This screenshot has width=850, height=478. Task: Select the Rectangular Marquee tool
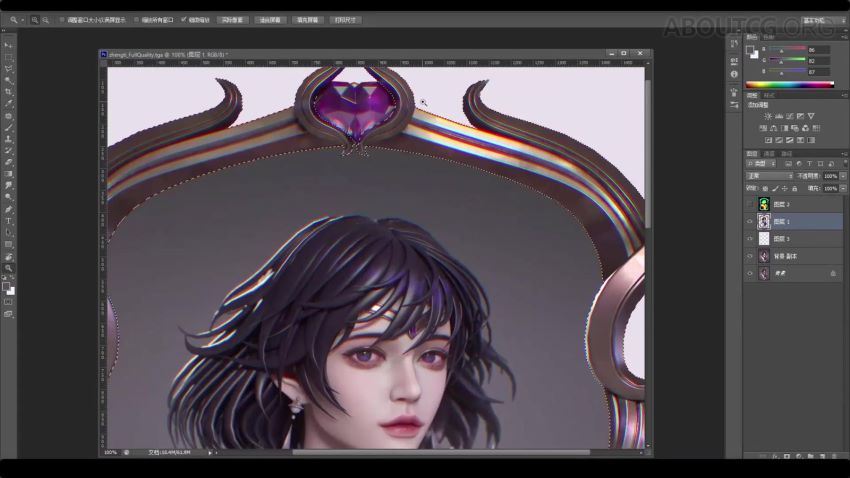(x=8, y=57)
